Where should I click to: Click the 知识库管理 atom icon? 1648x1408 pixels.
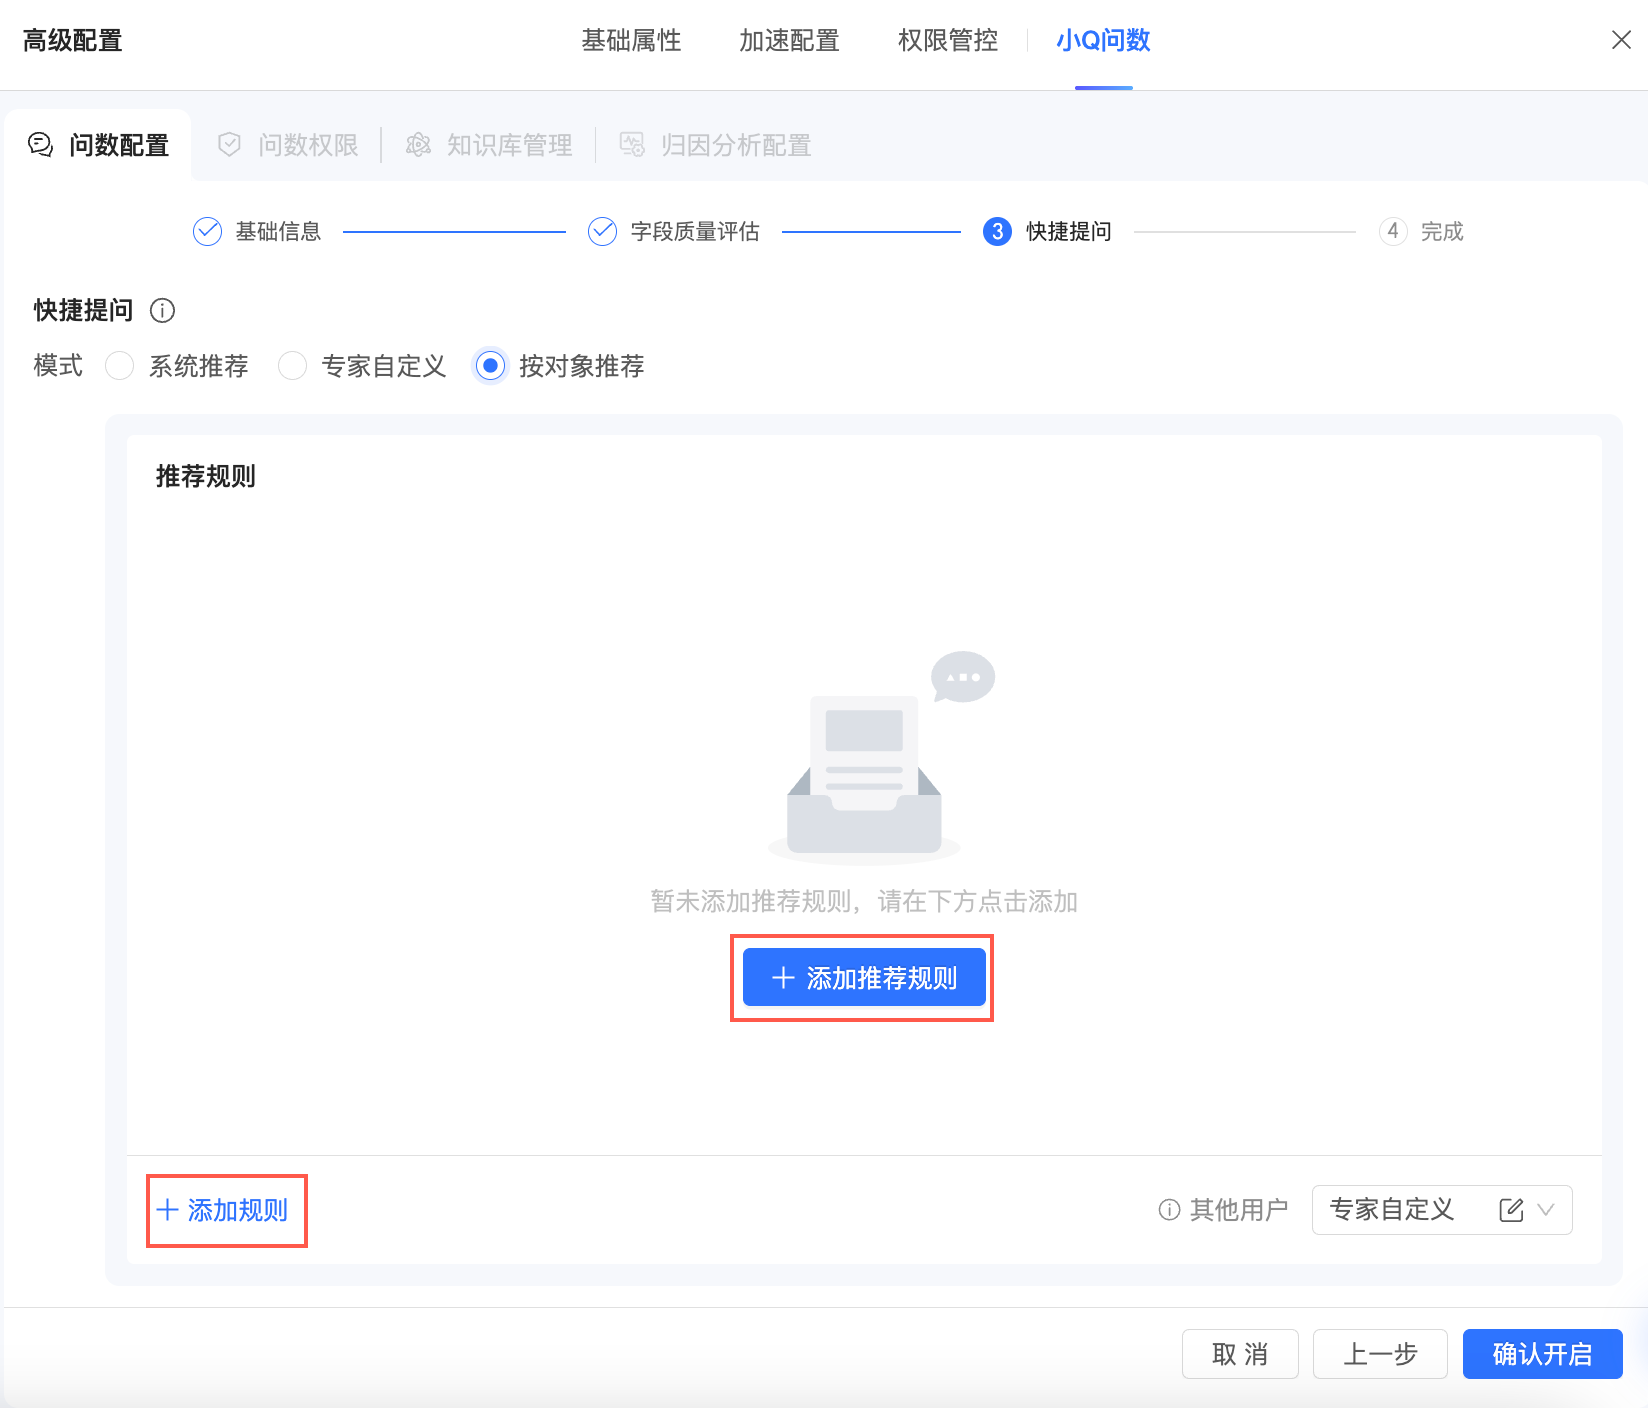coord(418,145)
